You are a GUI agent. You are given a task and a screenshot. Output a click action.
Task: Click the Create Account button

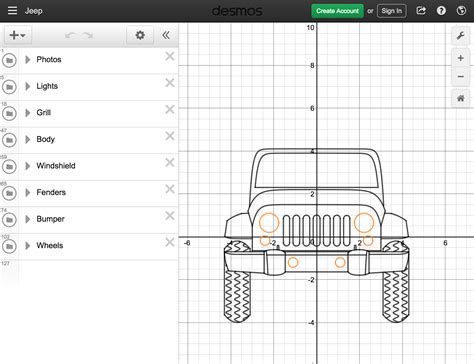(x=337, y=11)
